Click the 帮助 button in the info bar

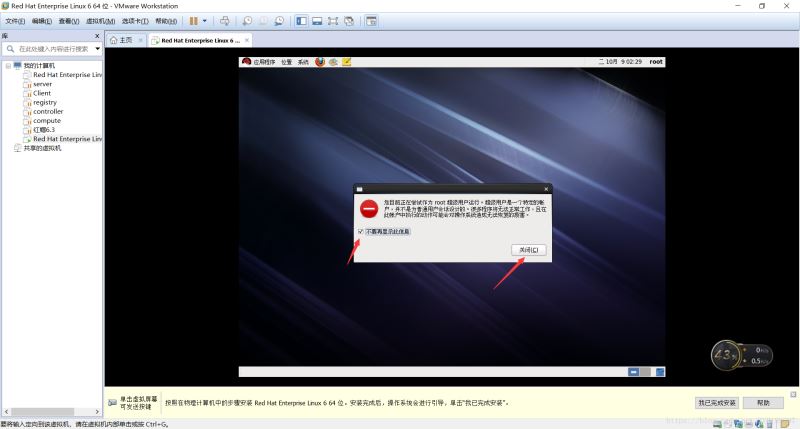pyautogui.click(x=763, y=403)
